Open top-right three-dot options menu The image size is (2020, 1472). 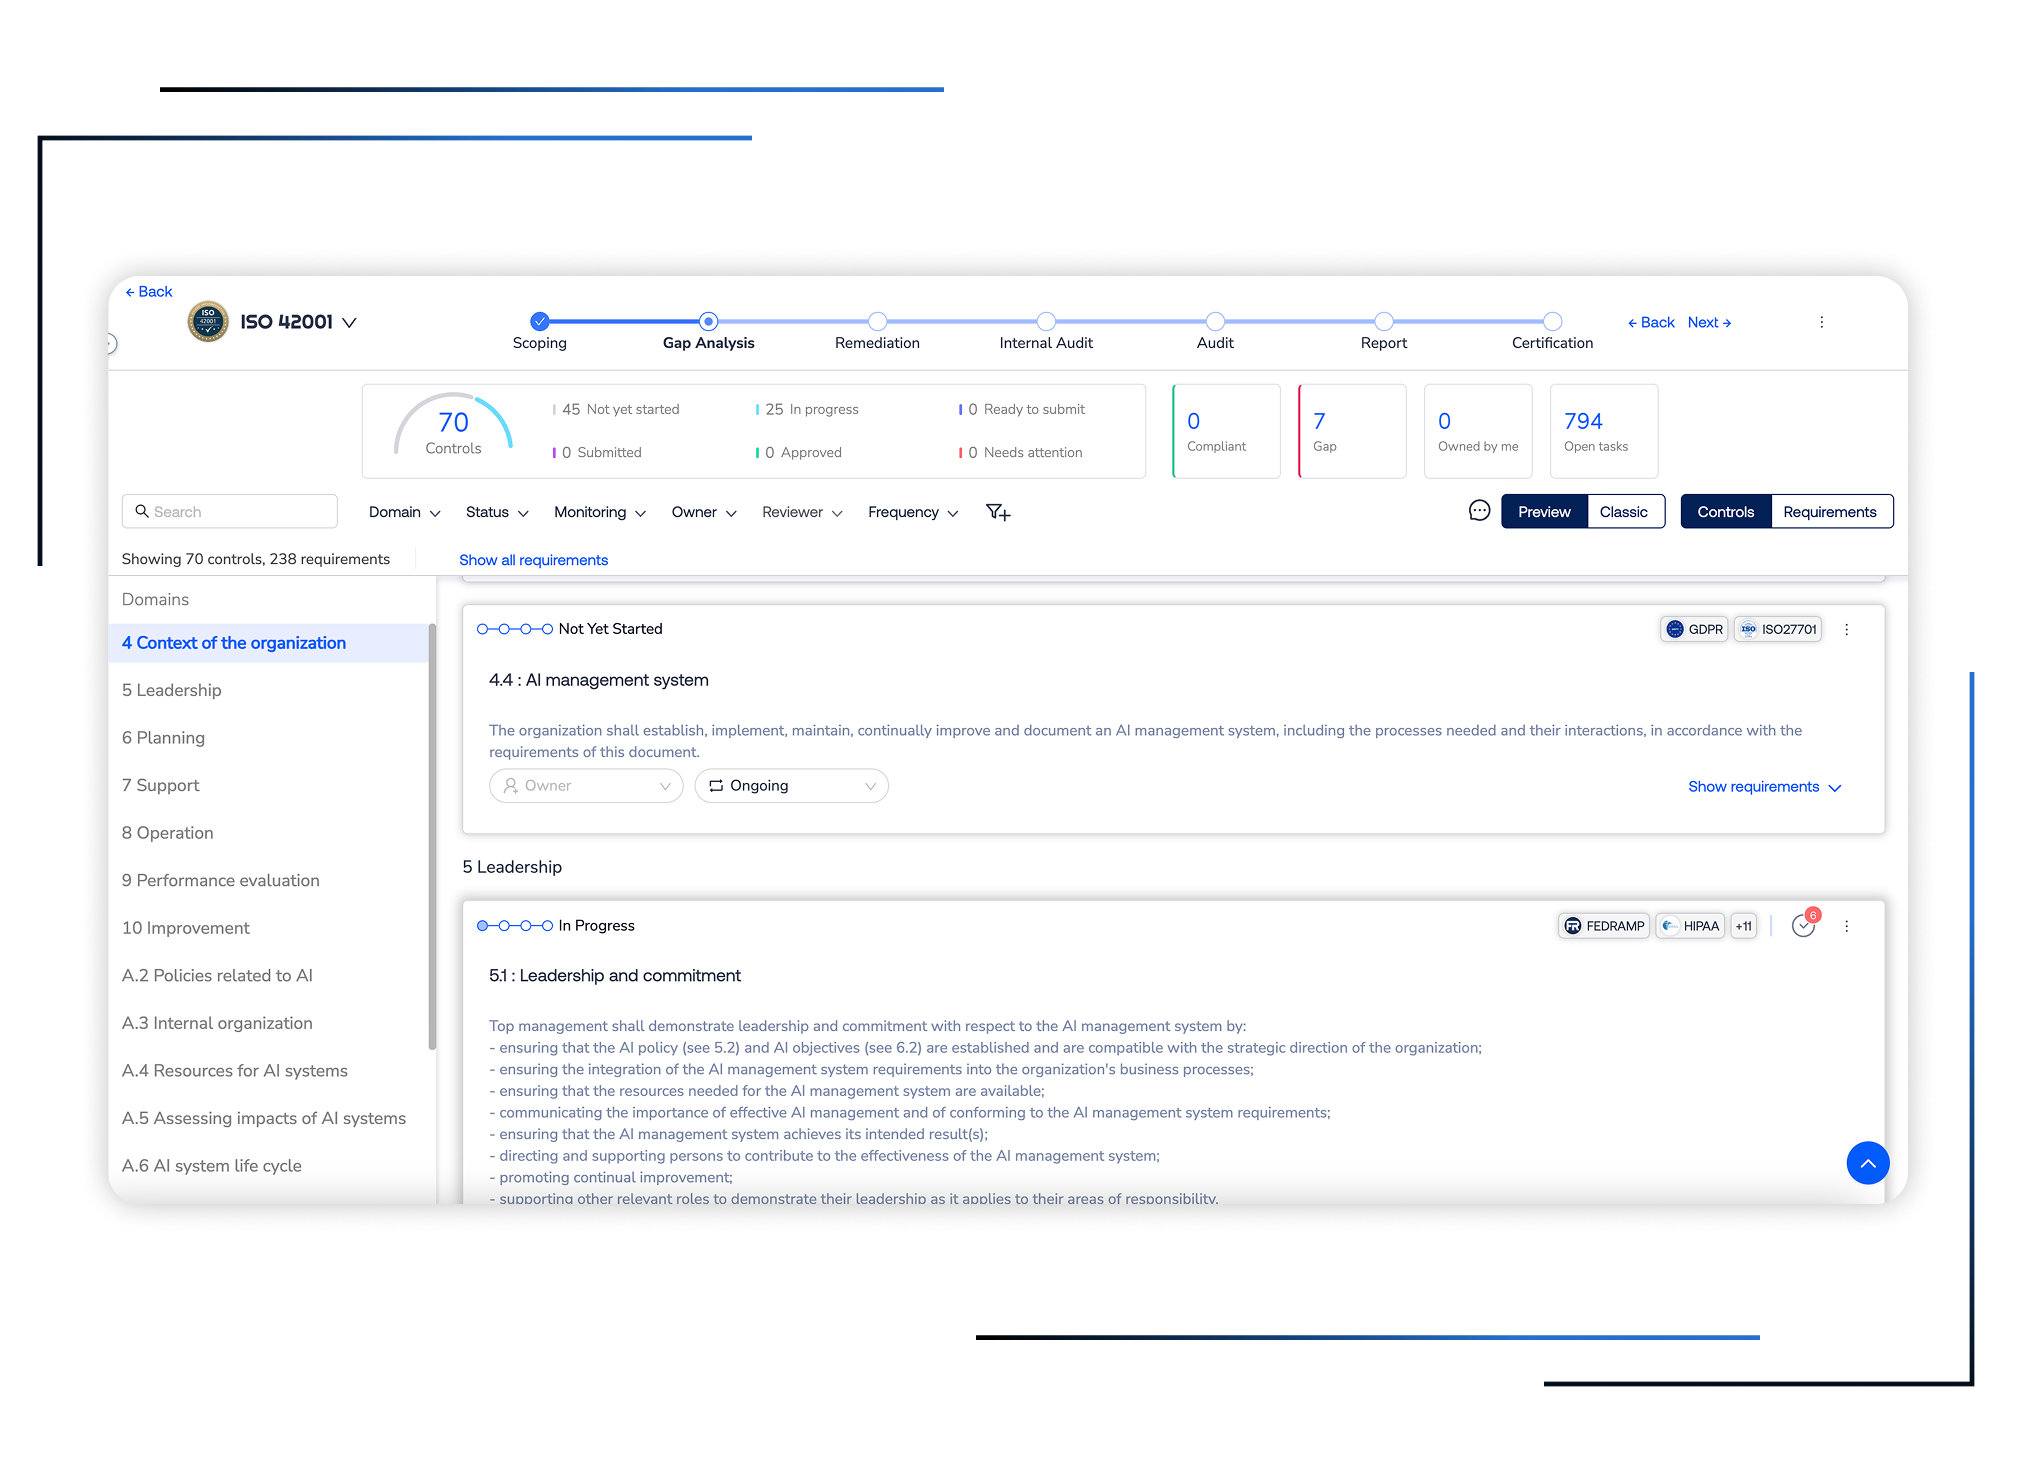click(1821, 322)
